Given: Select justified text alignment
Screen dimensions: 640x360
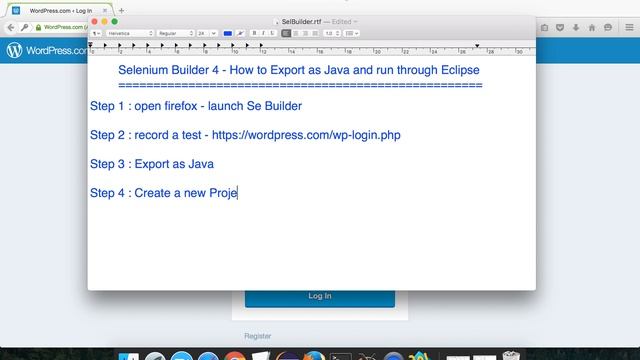Looking at the screenshot, I should coord(315,33).
